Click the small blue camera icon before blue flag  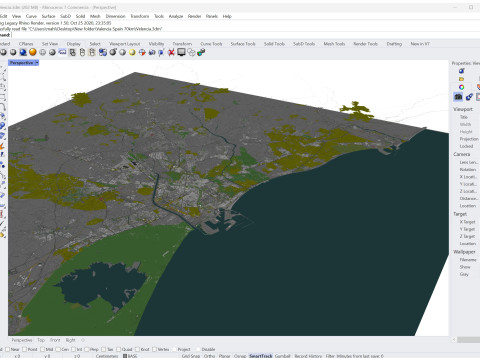152,52
